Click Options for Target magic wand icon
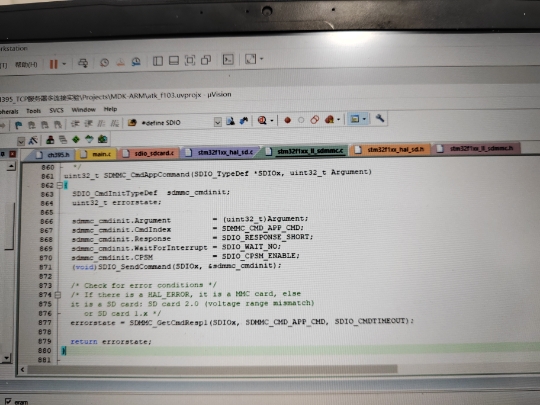The width and height of the screenshot is (540, 405). pos(33,140)
